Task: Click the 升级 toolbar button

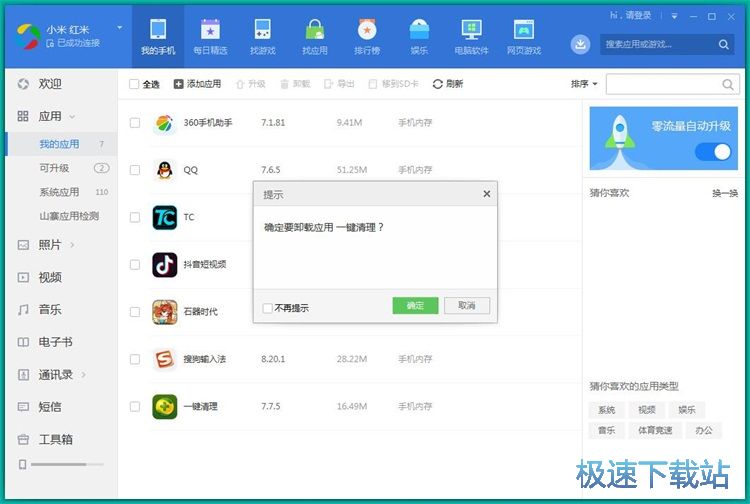Action: click(251, 84)
